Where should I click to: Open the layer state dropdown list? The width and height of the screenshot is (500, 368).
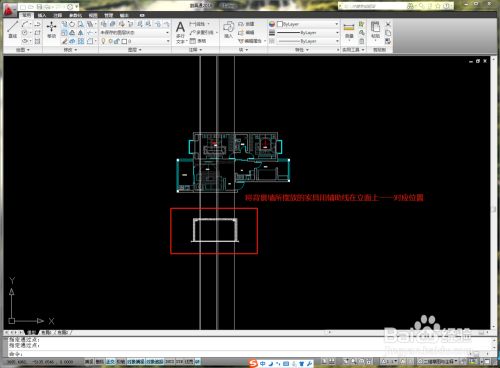point(135,32)
